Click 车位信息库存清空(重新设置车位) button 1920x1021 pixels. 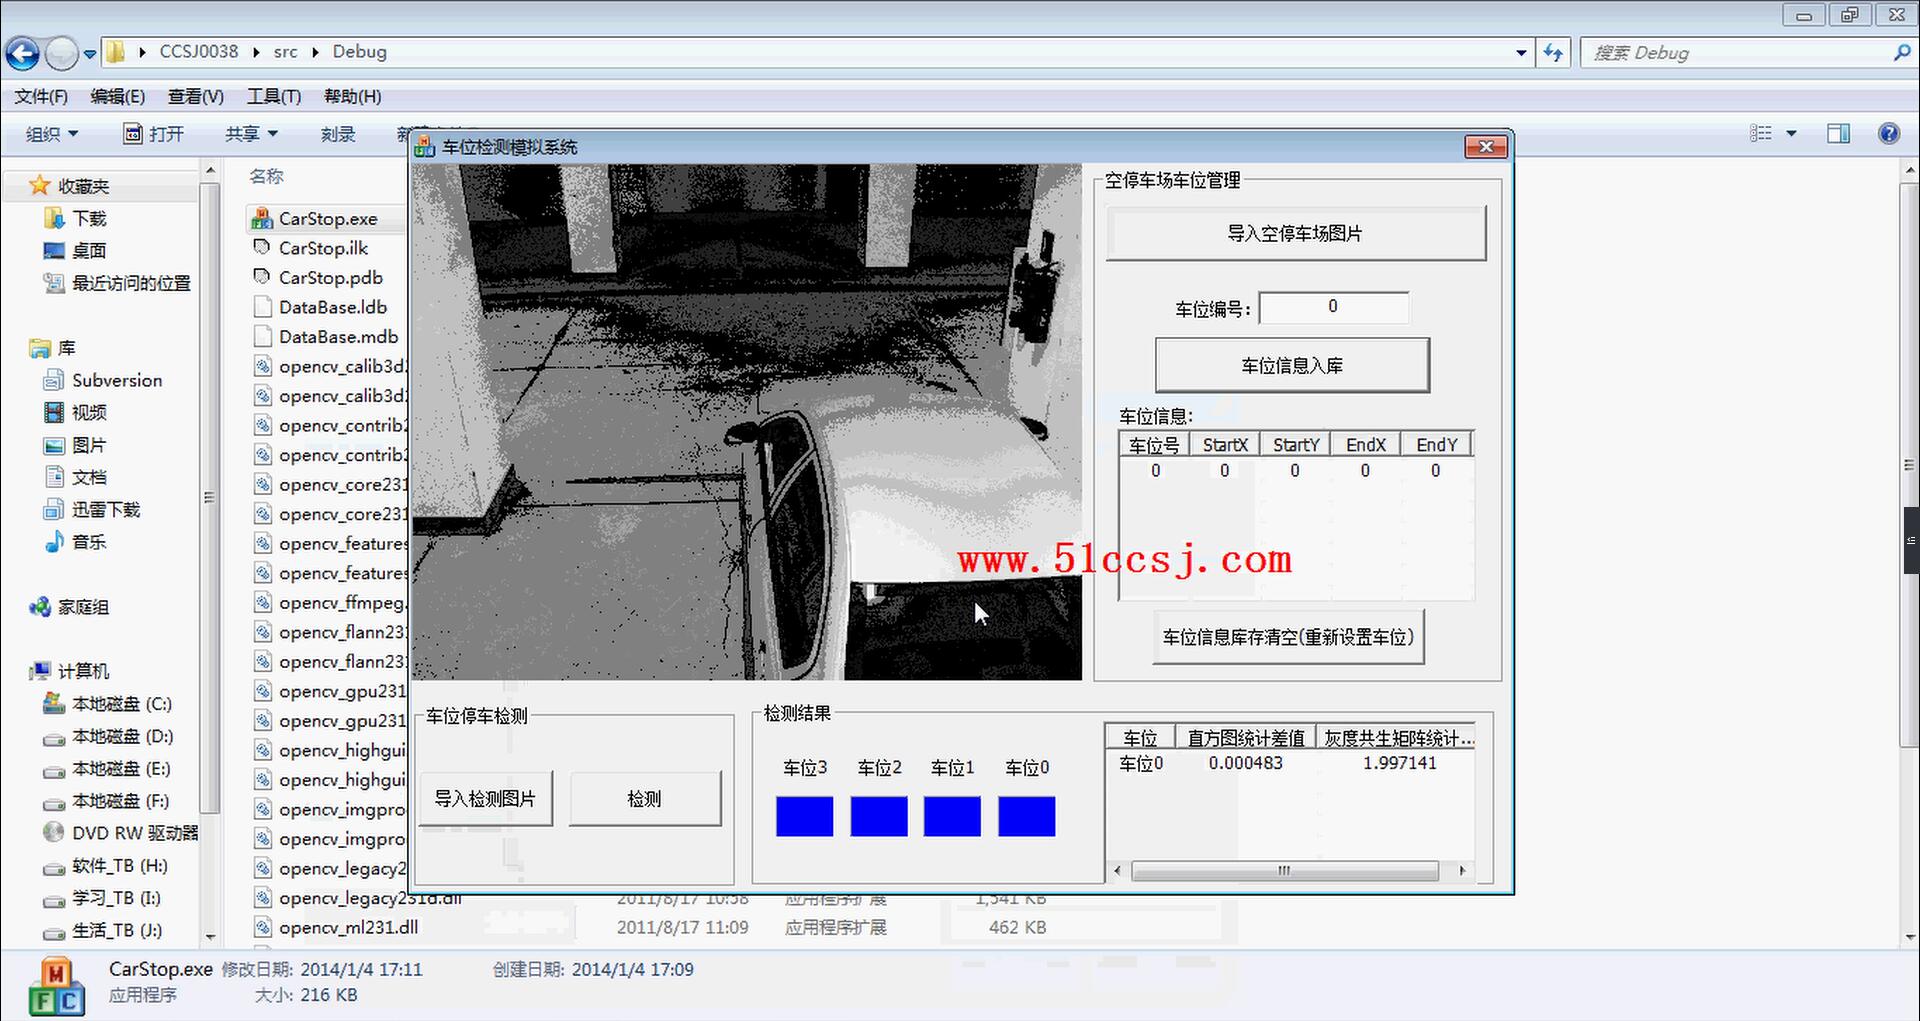pyautogui.click(x=1288, y=637)
